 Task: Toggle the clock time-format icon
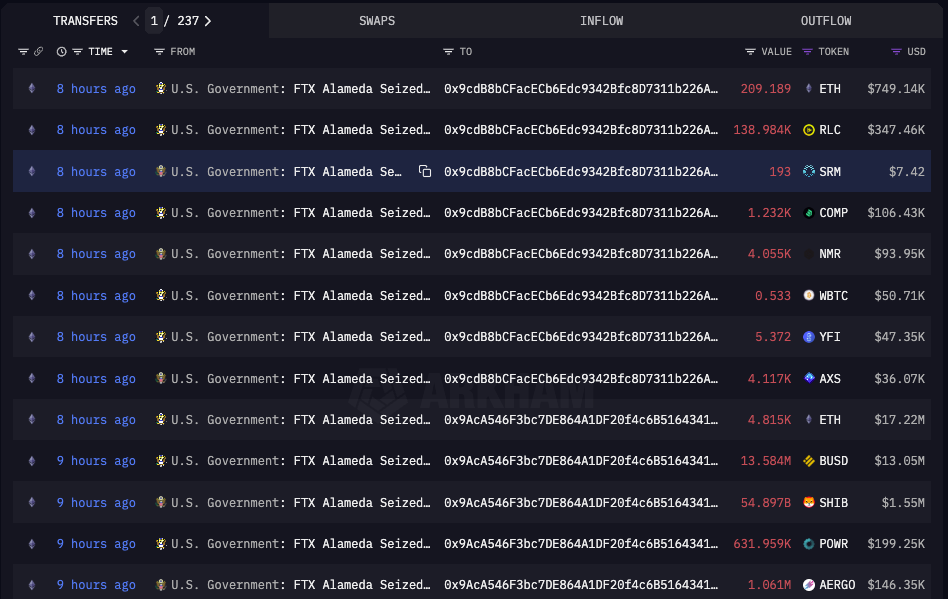61,52
